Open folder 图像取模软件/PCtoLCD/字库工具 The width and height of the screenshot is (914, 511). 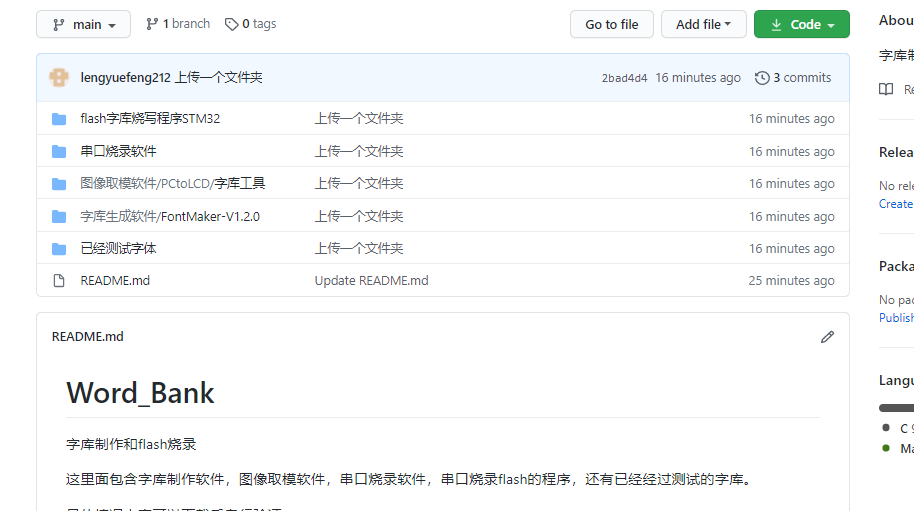173,184
